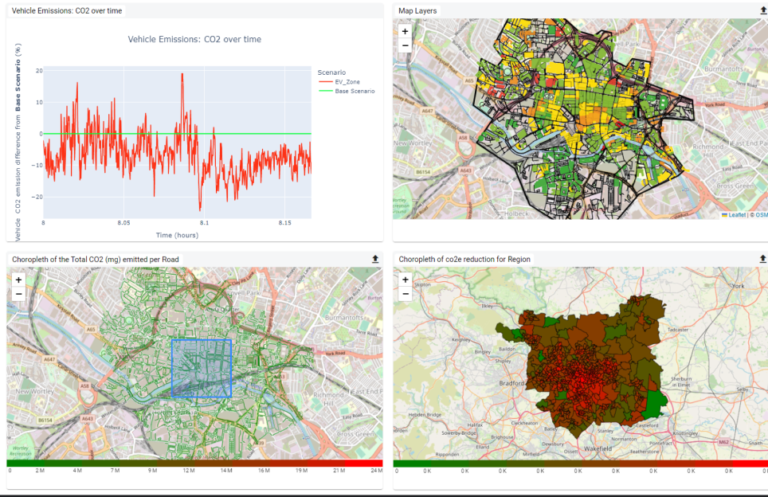Open the OSM attribution link

pyautogui.click(x=761, y=214)
